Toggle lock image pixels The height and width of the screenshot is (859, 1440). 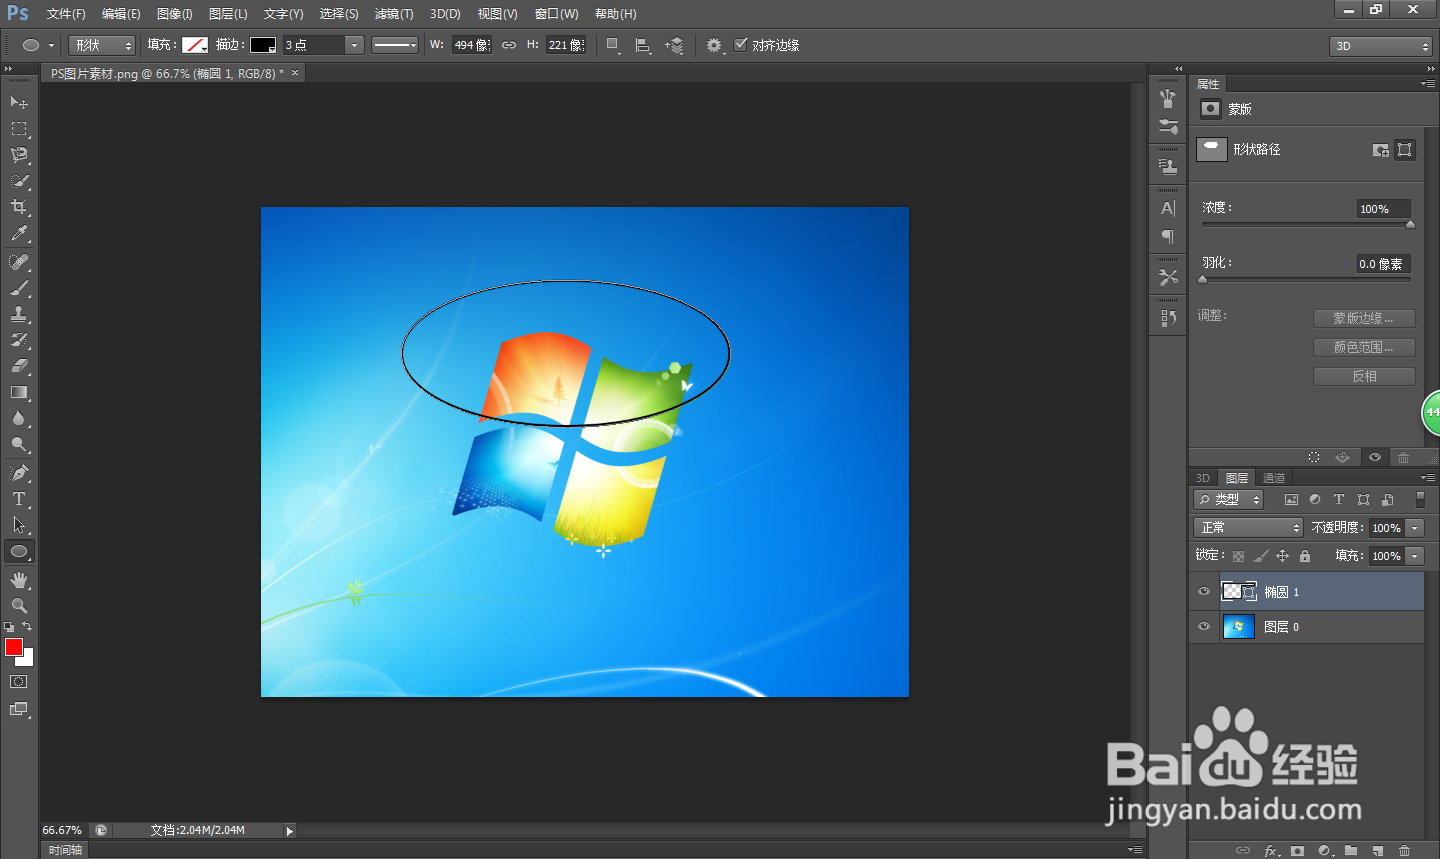point(1260,556)
